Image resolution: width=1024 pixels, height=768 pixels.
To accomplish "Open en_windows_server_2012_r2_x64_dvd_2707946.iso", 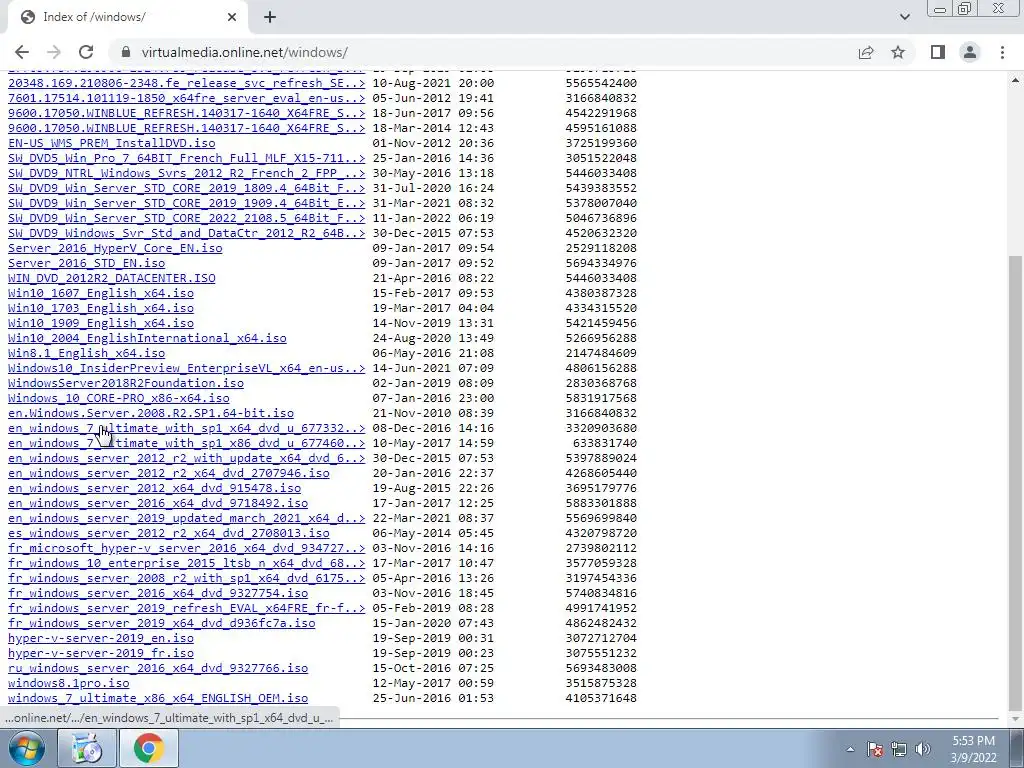I will click(x=168, y=473).
